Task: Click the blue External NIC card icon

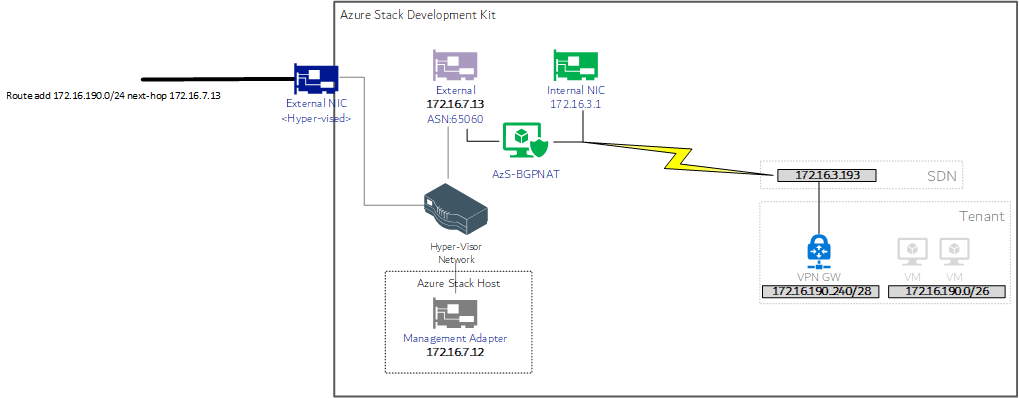Action: pos(316,80)
